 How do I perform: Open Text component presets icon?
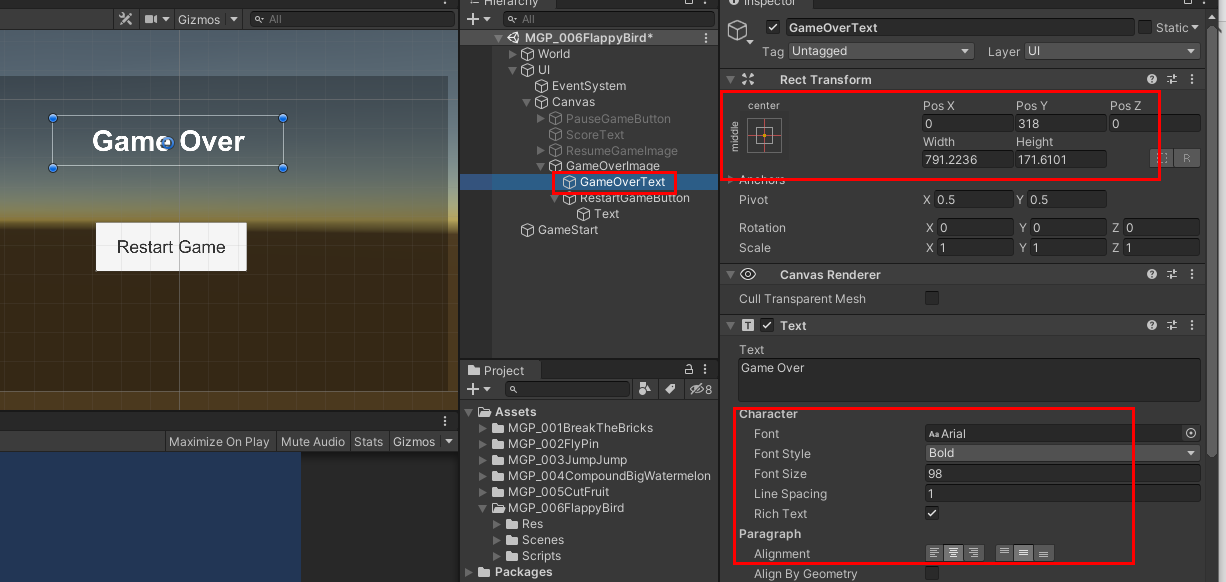[1173, 325]
